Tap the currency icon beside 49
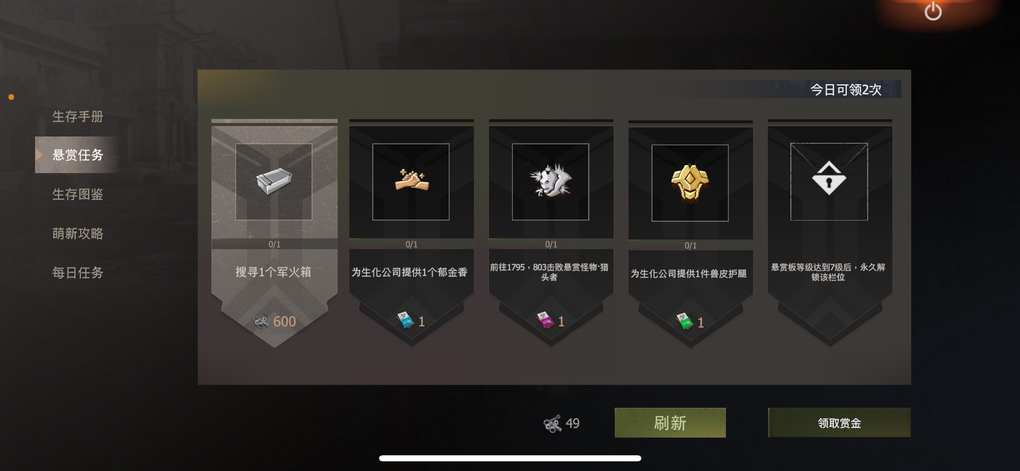This screenshot has width=1020, height=471. click(x=552, y=424)
